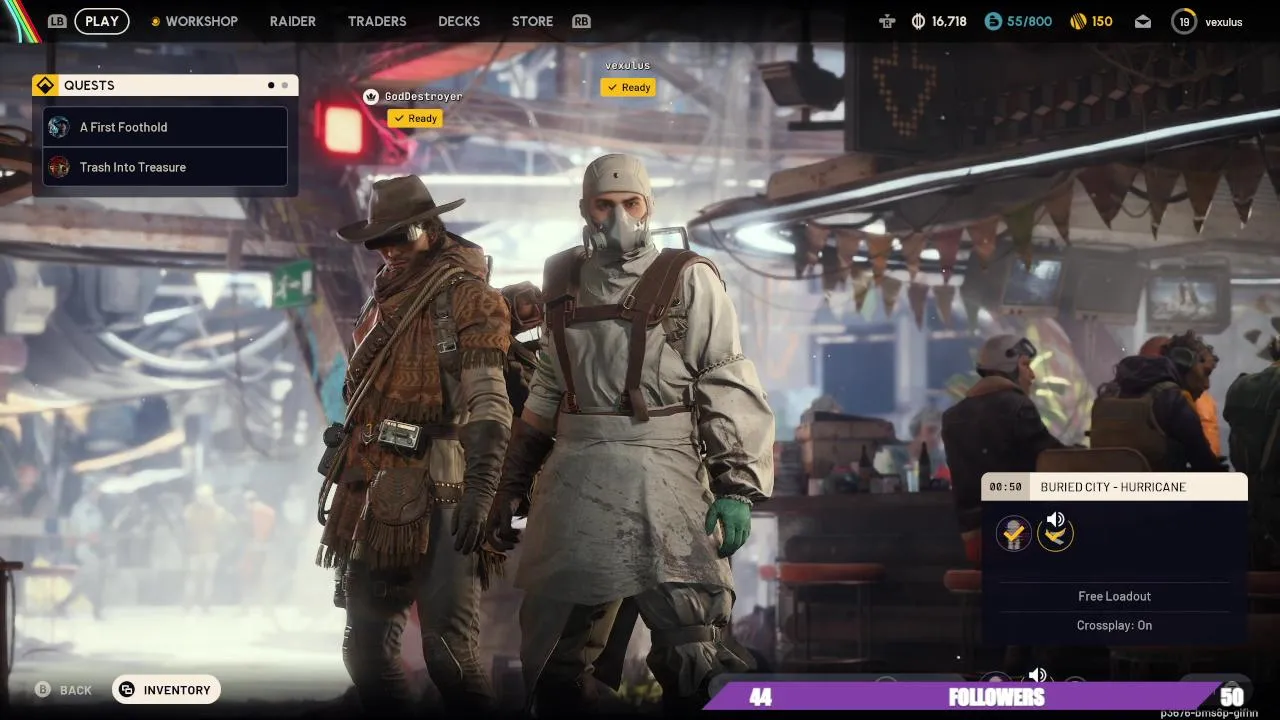
Task: Toggle vexulus's Ready status badge
Action: point(628,87)
